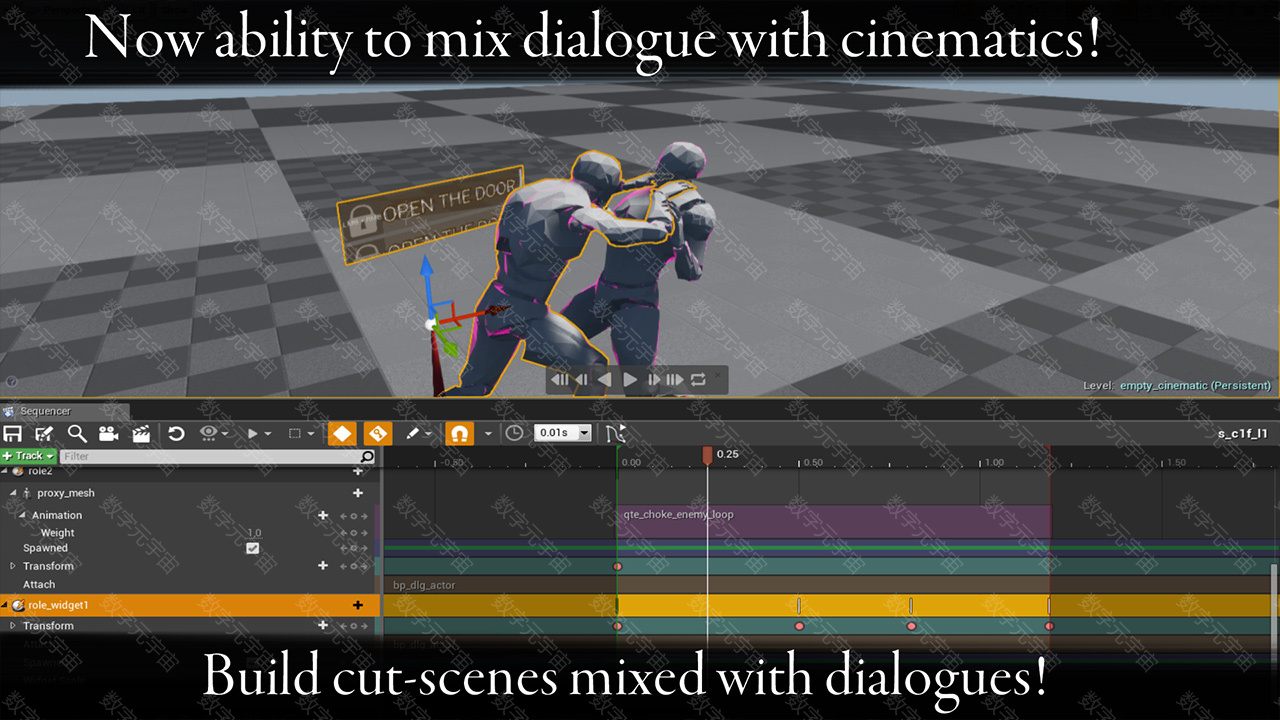Add key on proxy_mesh Transform row dot
Viewport: 1280px width, 720px height.
352,566
